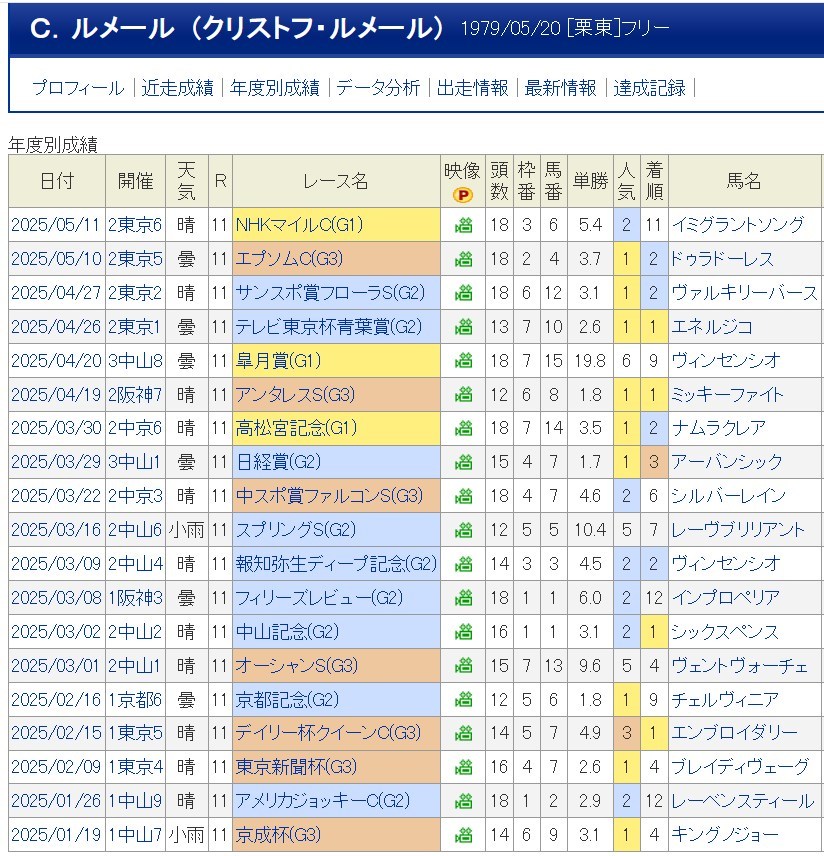Play video for フィリーズレビュー(G2) race
The image size is (824, 856).
coord(463,598)
